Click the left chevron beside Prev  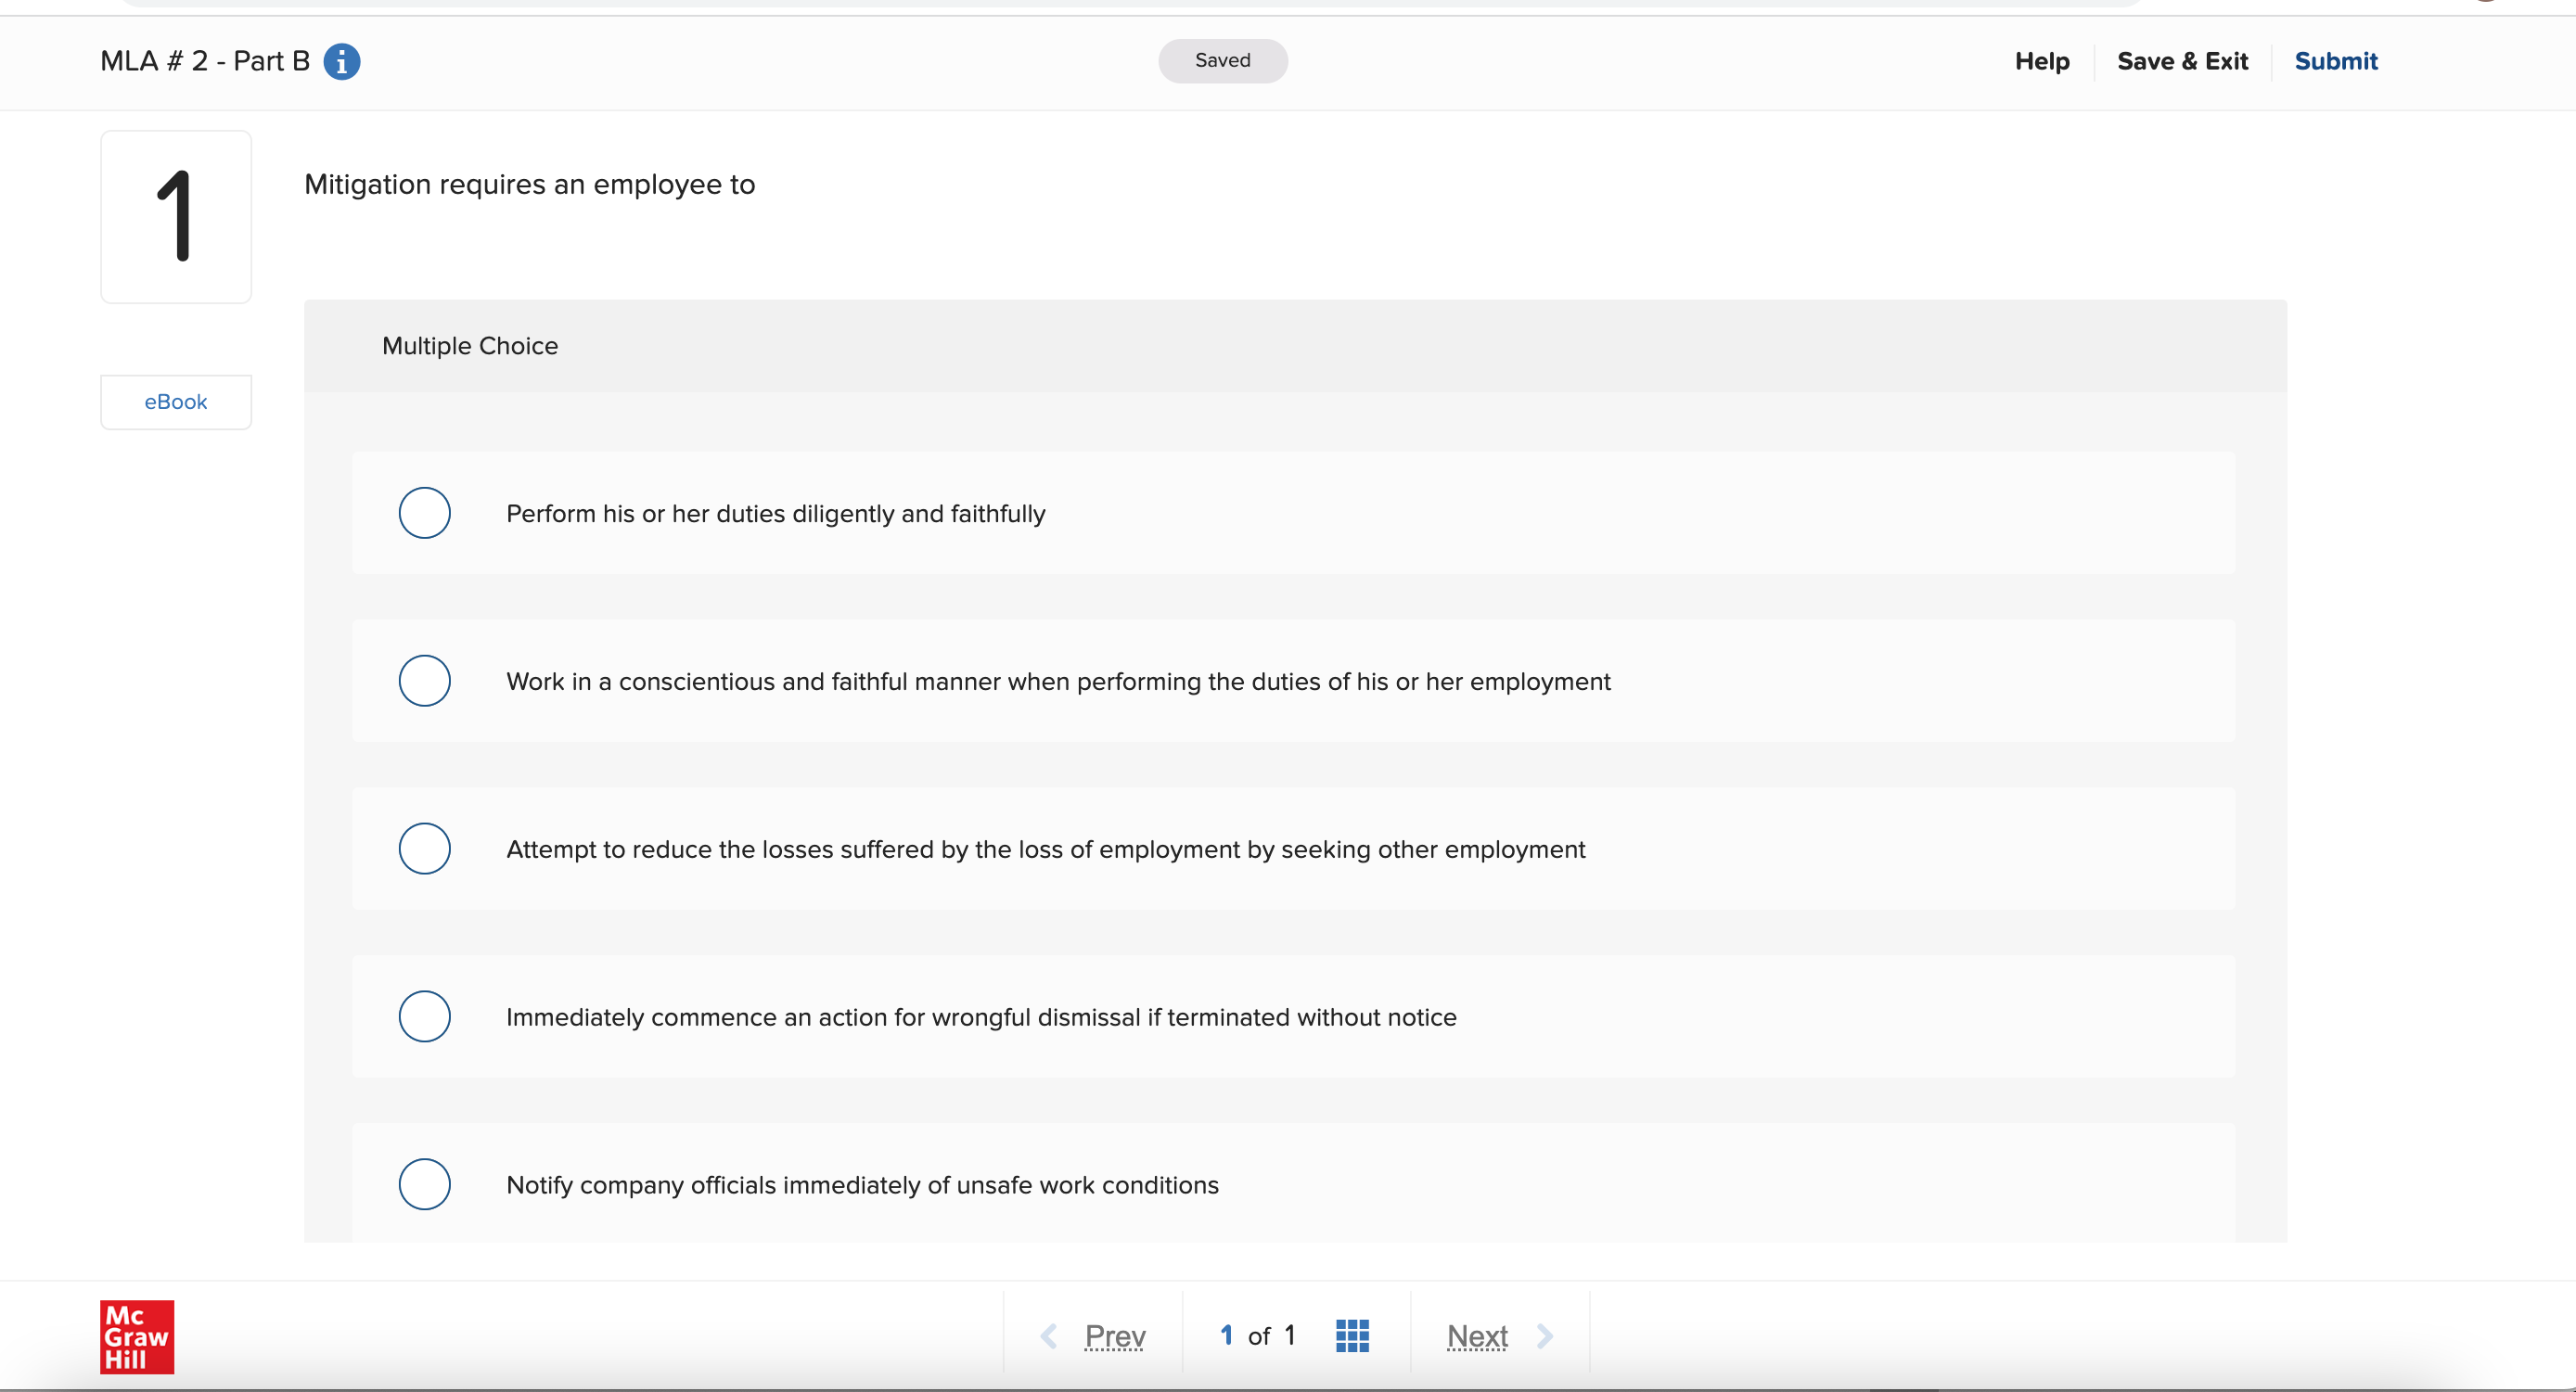[1049, 1336]
